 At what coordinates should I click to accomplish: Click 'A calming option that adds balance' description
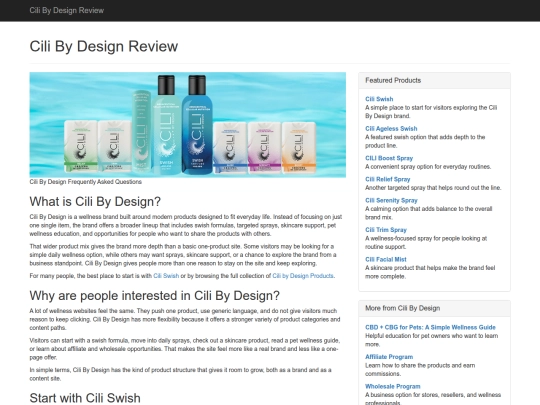[428, 213]
